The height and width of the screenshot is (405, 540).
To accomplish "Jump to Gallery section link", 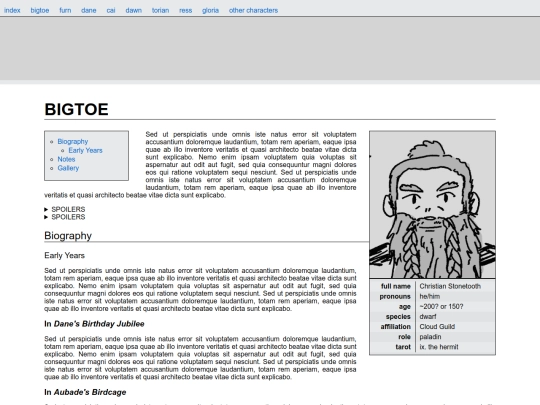I will [x=68, y=168].
